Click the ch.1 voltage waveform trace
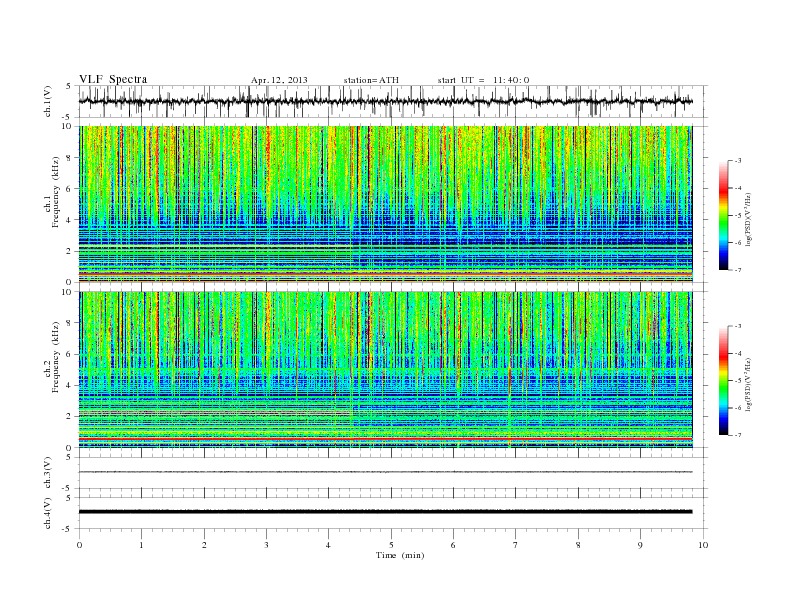 [385, 101]
